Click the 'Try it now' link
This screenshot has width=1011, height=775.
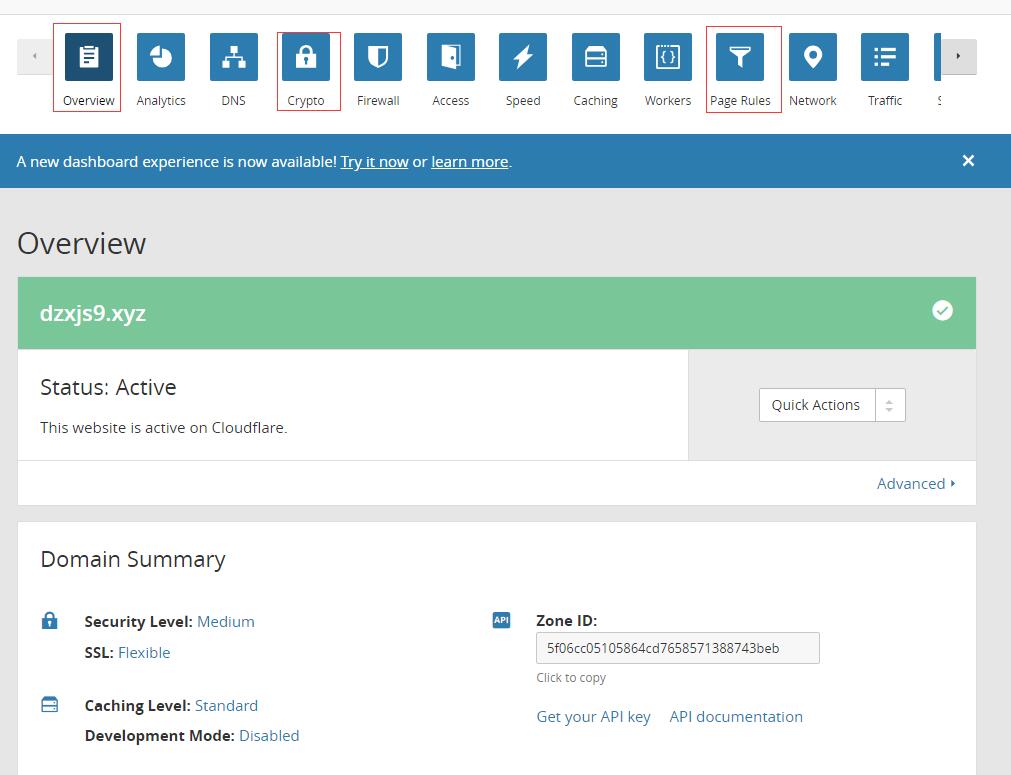point(375,162)
